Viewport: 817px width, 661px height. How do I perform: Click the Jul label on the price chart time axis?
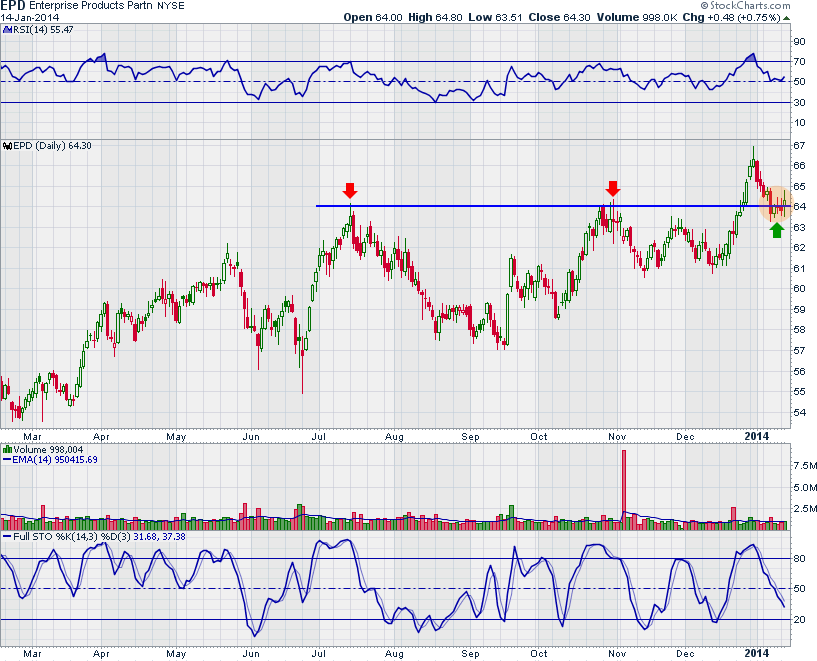tap(318, 436)
